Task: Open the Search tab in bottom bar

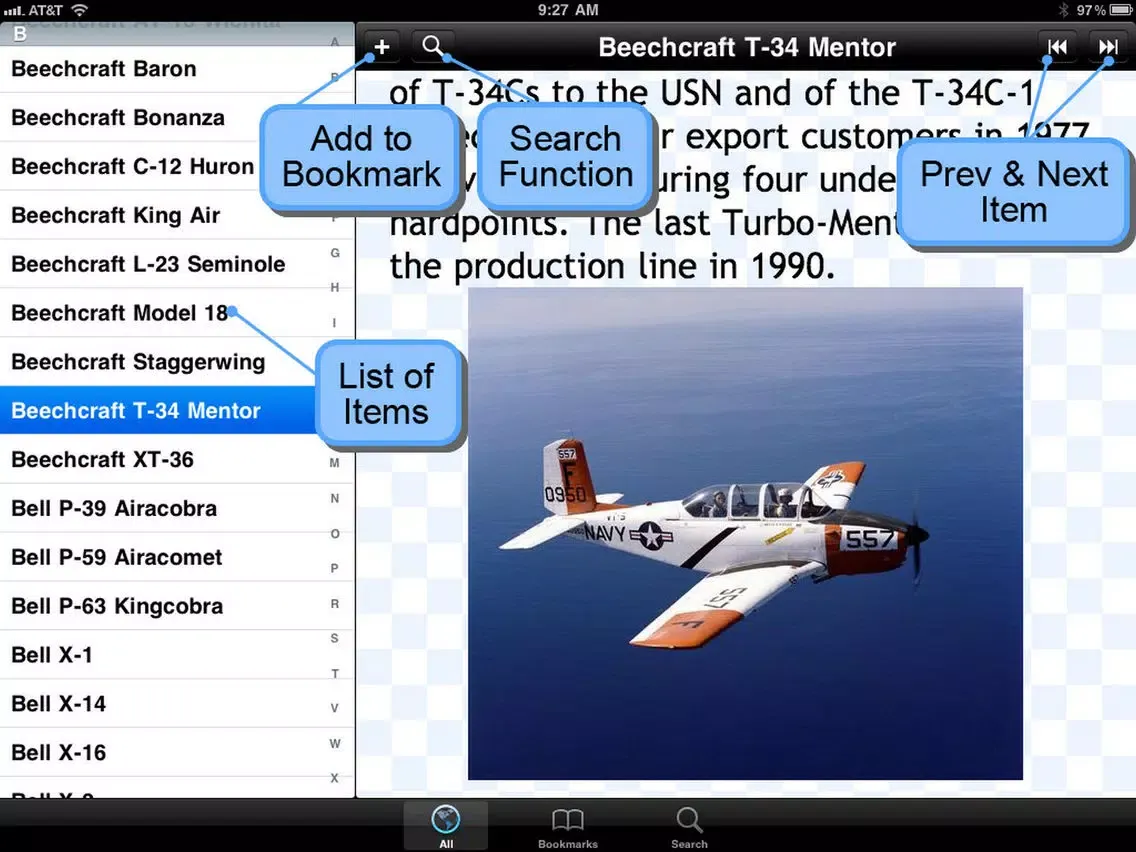Action: tap(689, 827)
